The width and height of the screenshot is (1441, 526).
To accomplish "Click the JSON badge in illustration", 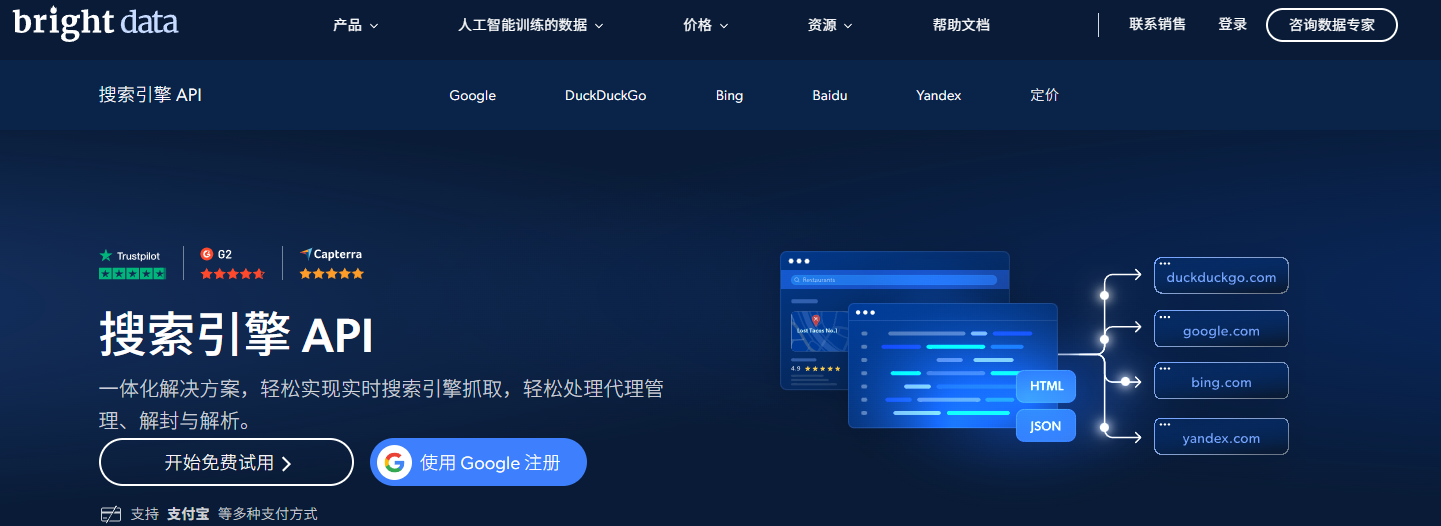I will point(1046,425).
